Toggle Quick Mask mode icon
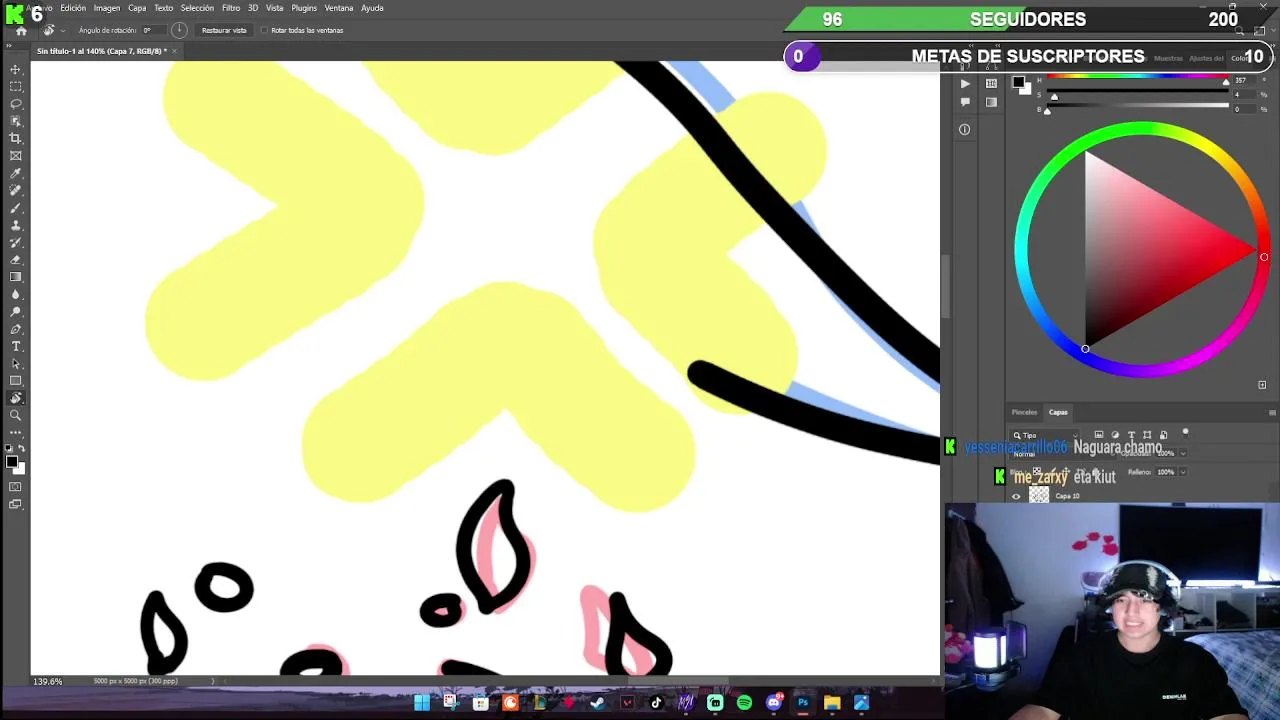Viewport: 1280px width, 720px height. click(16, 487)
